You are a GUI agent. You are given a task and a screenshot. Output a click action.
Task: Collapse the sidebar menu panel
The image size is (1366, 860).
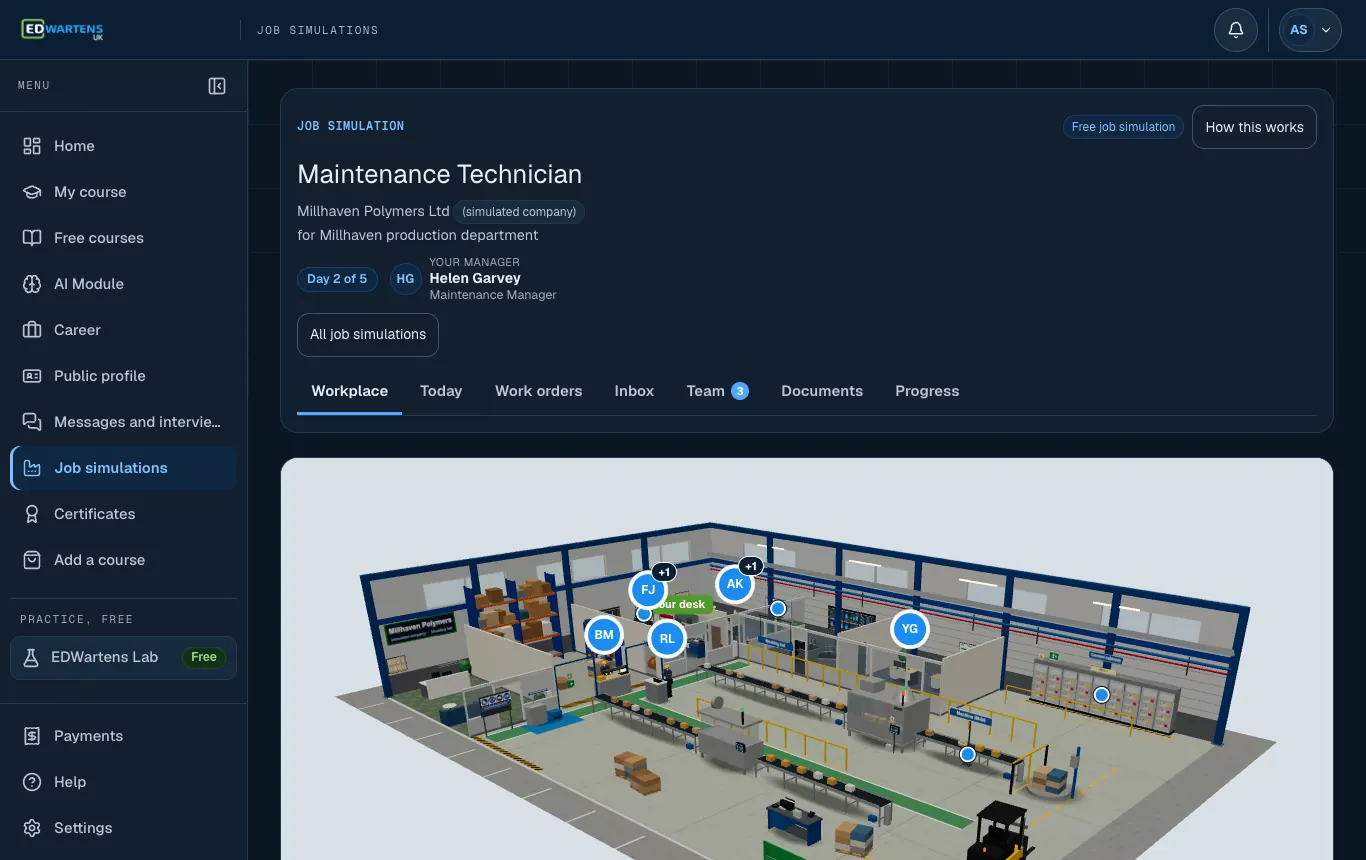click(217, 86)
